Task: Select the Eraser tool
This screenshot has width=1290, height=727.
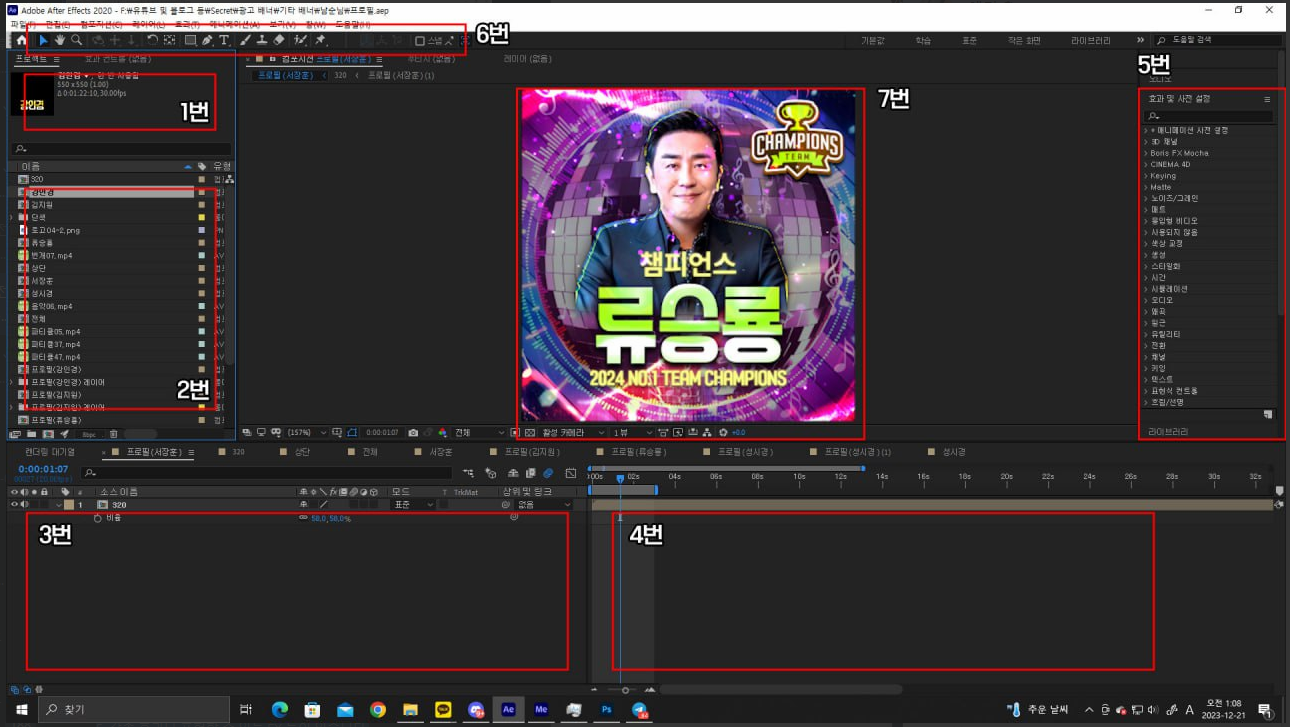Action: (x=279, y=41)
